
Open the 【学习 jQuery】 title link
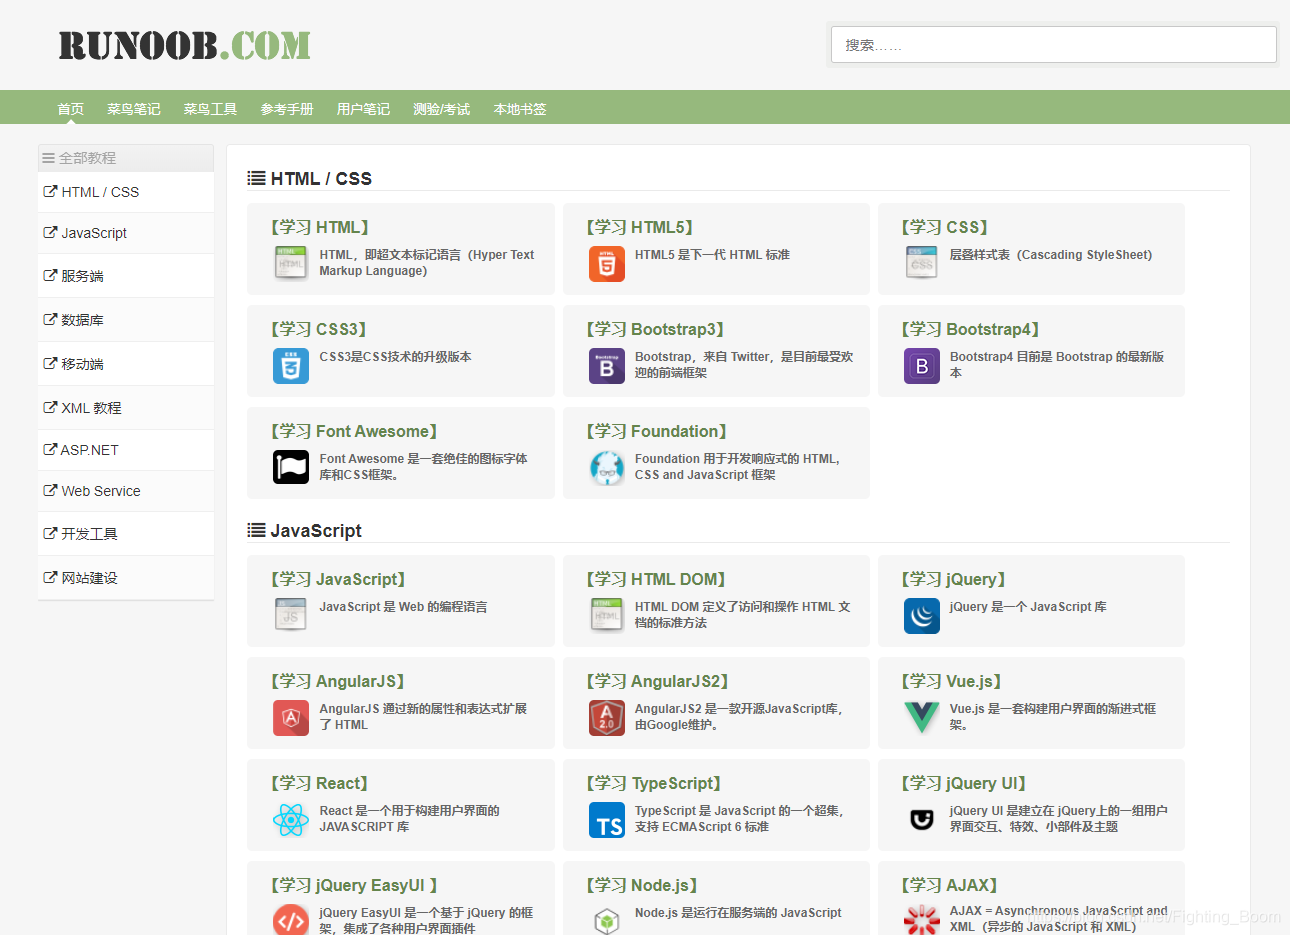(954, 579)
